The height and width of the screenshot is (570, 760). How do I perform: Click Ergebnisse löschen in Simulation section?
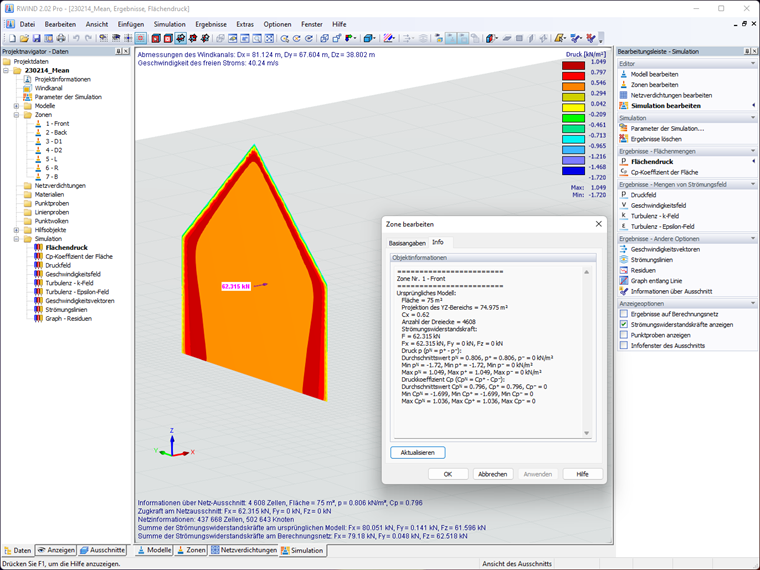(x=656, y=139)
